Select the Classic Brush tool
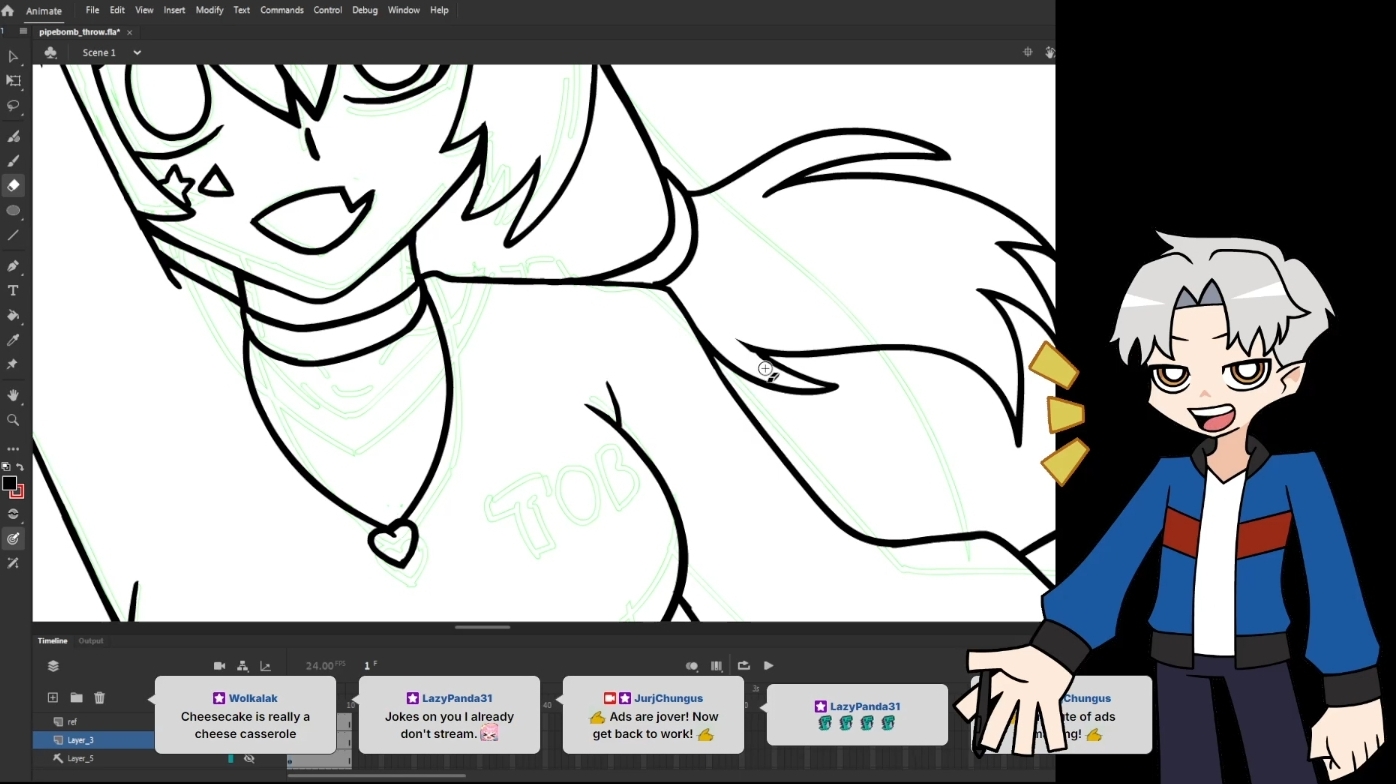1396x784 pixels. [x=13, y=161]
